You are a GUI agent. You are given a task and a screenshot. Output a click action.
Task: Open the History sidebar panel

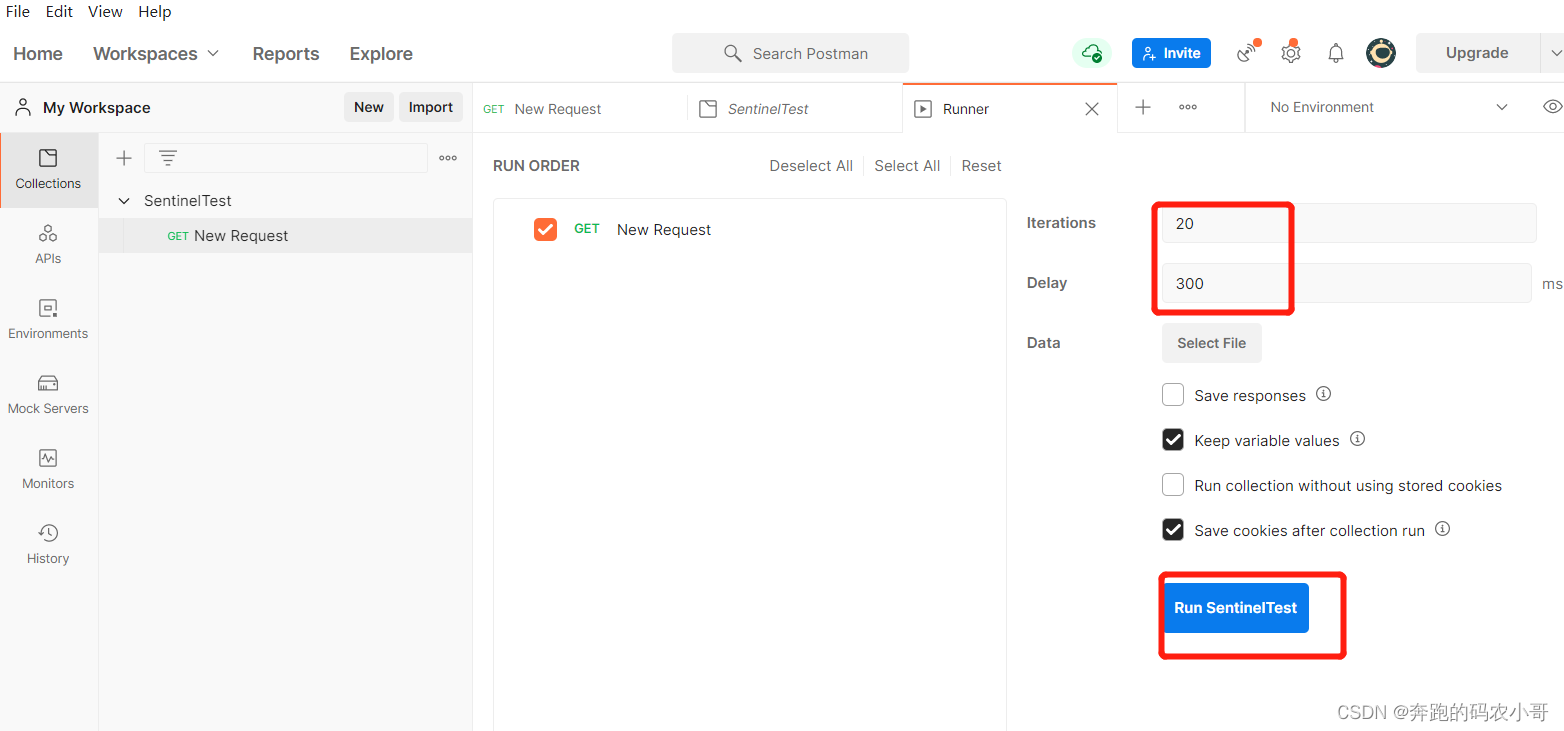48,545
